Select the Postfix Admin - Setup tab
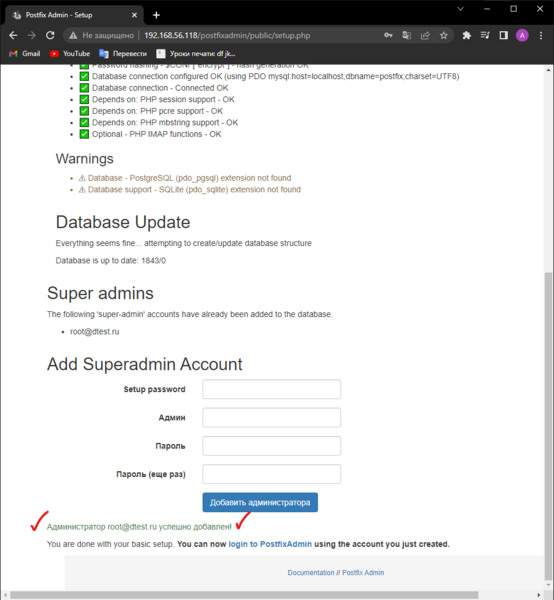Screen dimensions: 554x600 [x=75, y=15]
